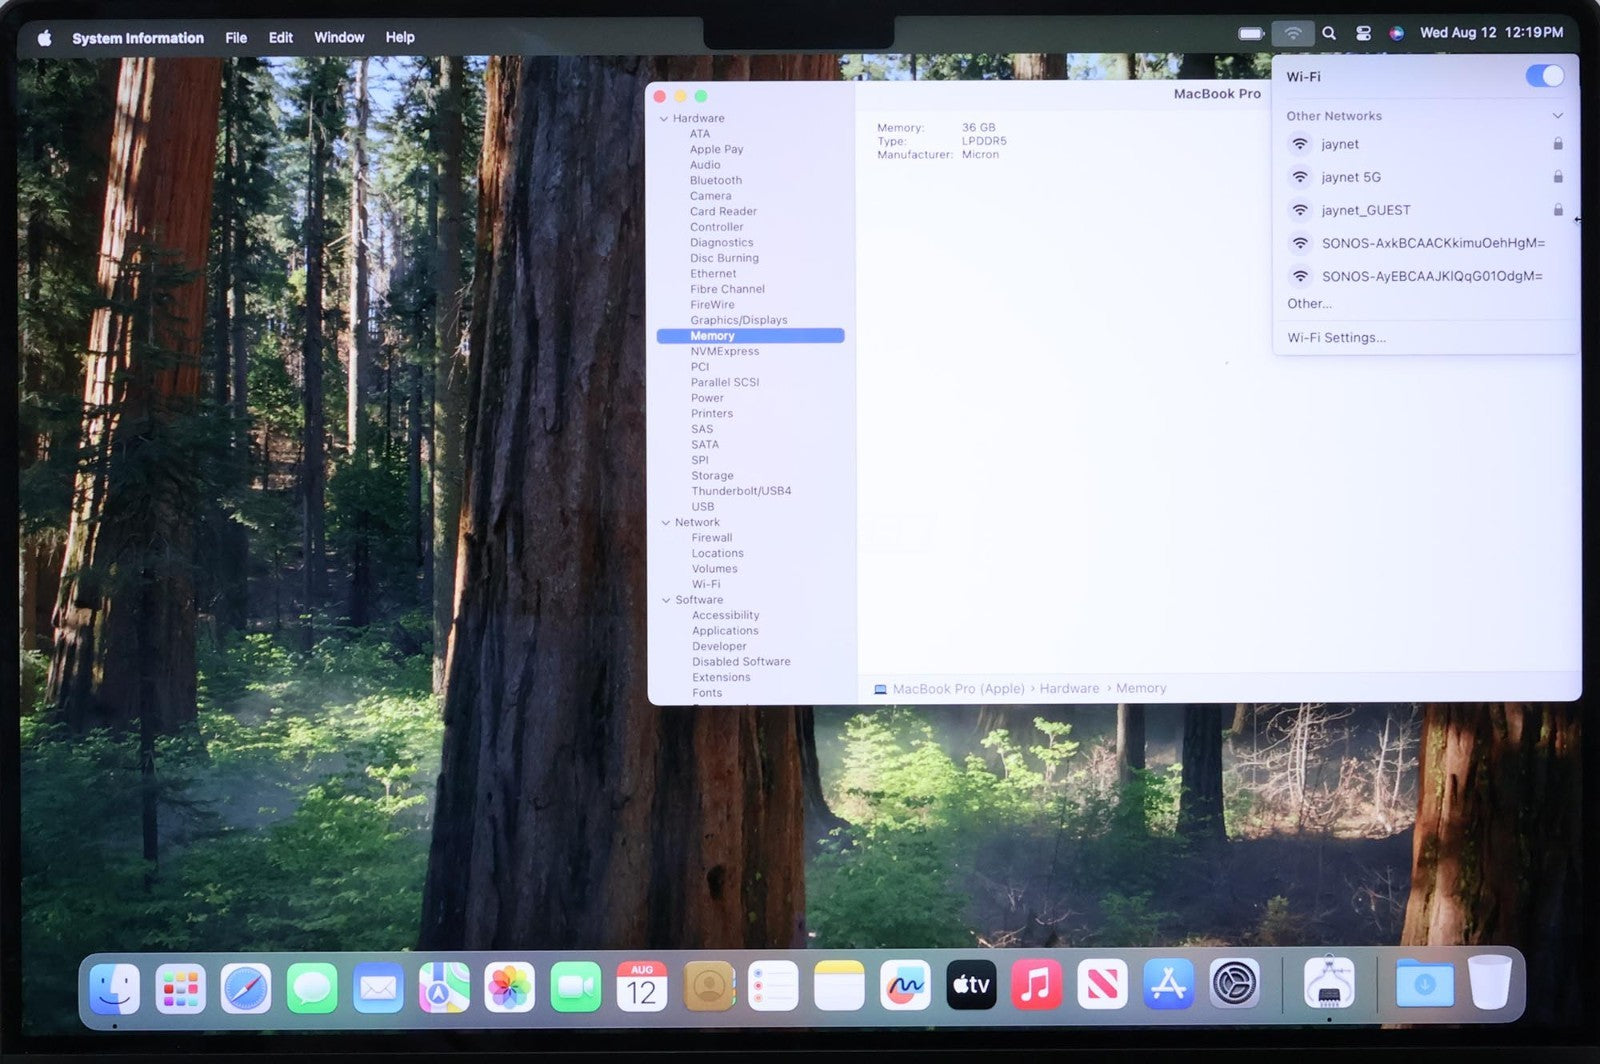Screen dimensions: 1600x1064
Task: Open the Downloads folder in the Dock
Action: click(x=1425, y=984)
